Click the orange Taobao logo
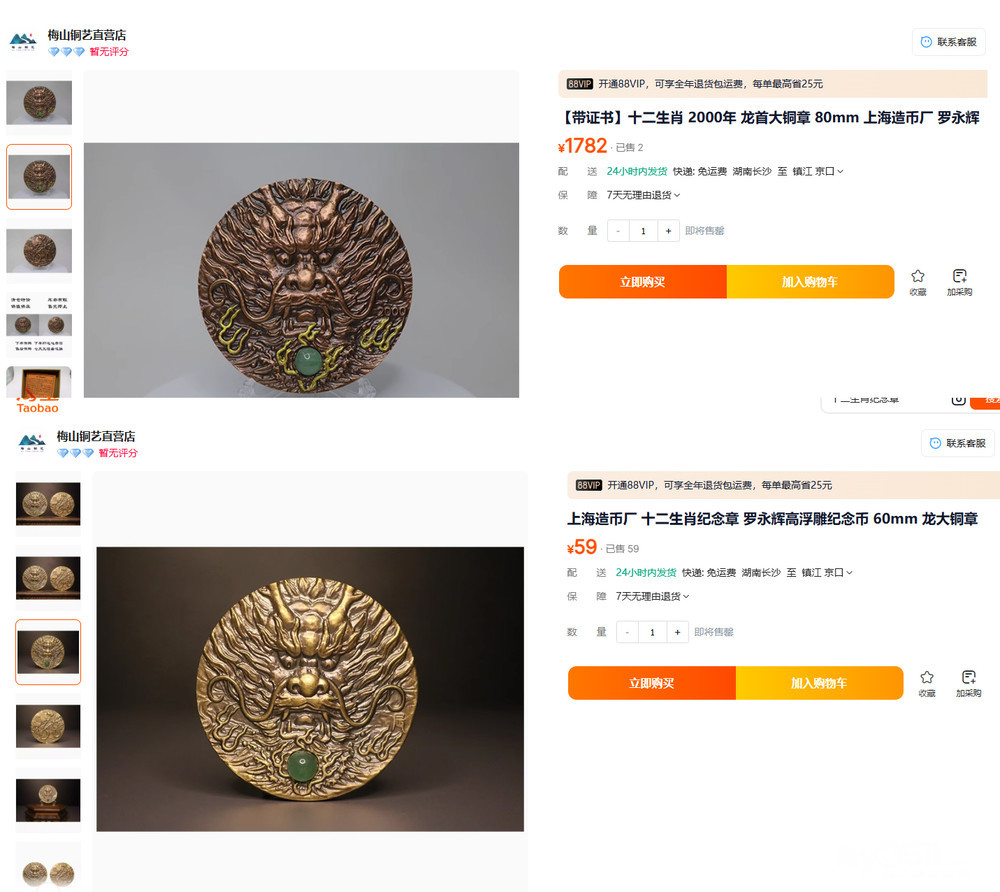Image resolution: width=1000 pixels, height=892 pixels. pyautogui.click(x=38, y=406)
